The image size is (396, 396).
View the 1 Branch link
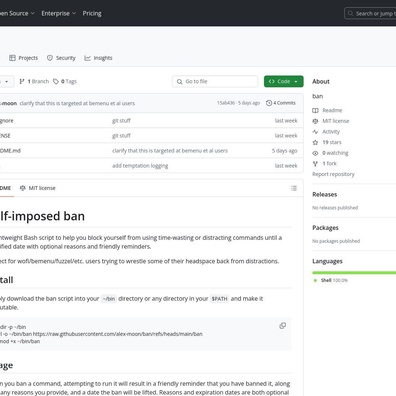click(x=34, y=81)
